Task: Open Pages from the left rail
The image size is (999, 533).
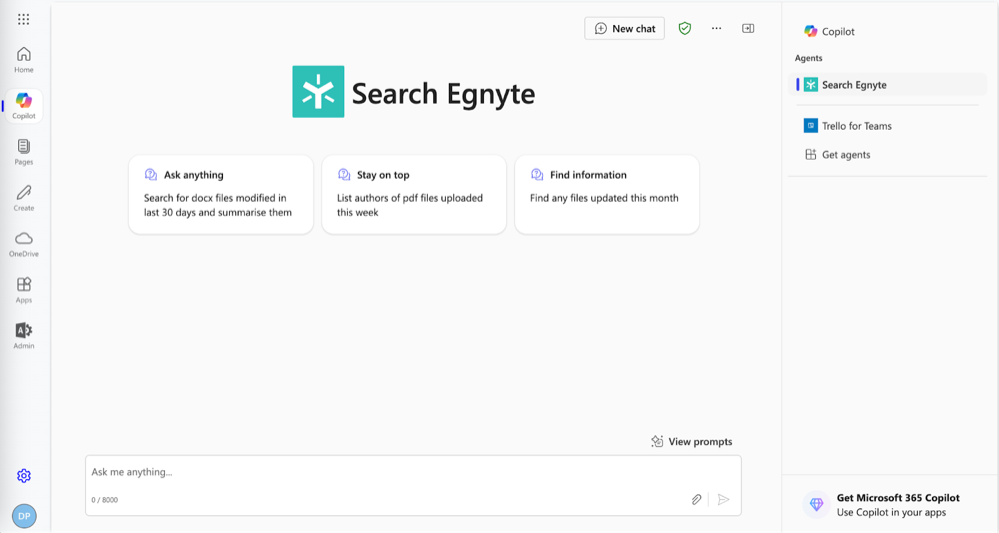Action: [24, 152]
